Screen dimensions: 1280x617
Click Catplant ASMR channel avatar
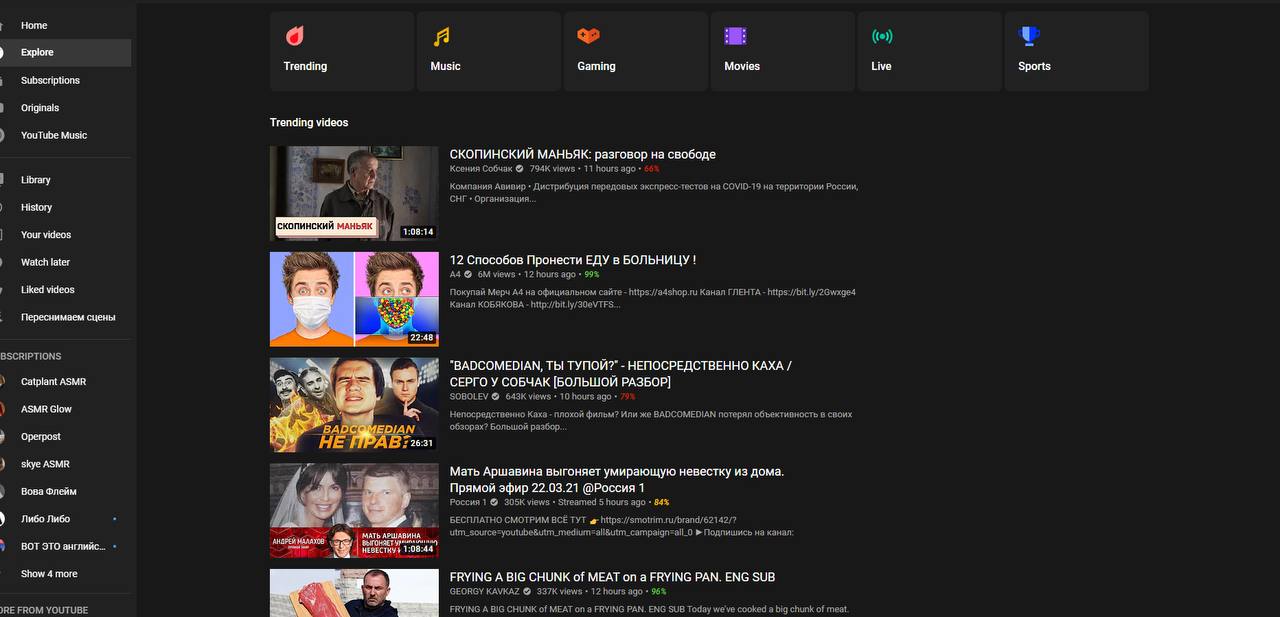tap(2, 382)
